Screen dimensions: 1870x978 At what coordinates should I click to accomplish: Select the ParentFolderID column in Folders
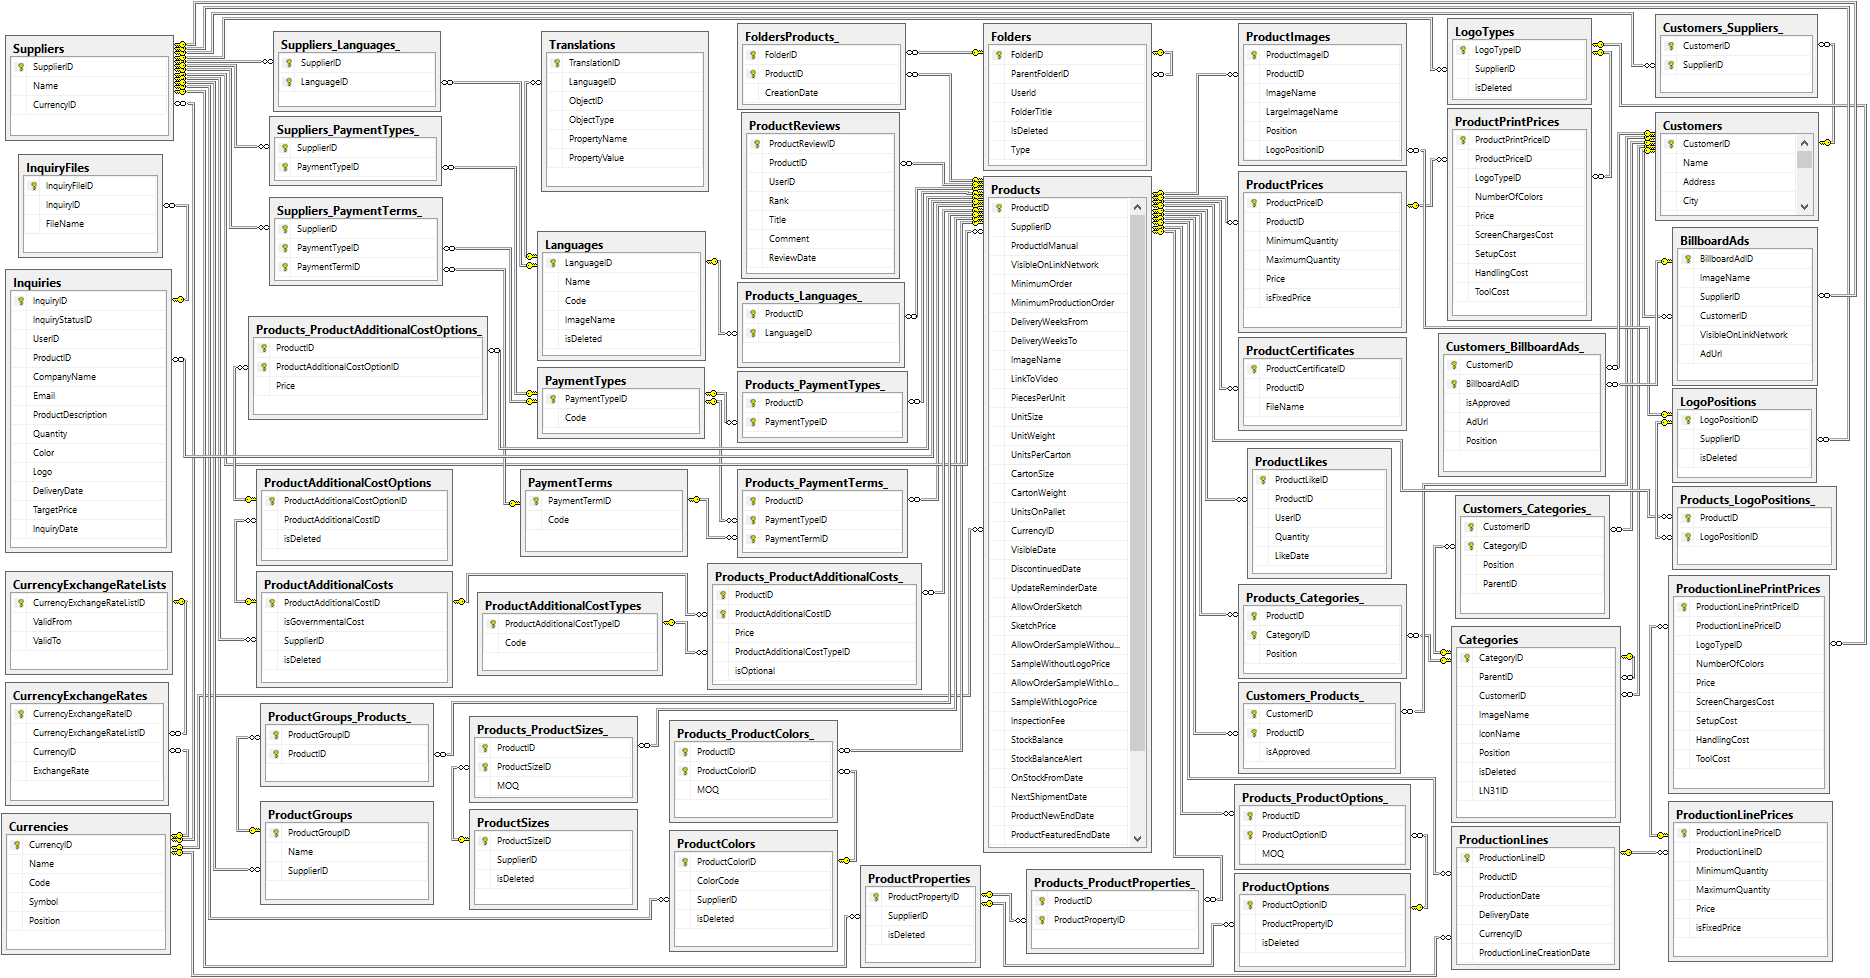tap(1066, 74)
